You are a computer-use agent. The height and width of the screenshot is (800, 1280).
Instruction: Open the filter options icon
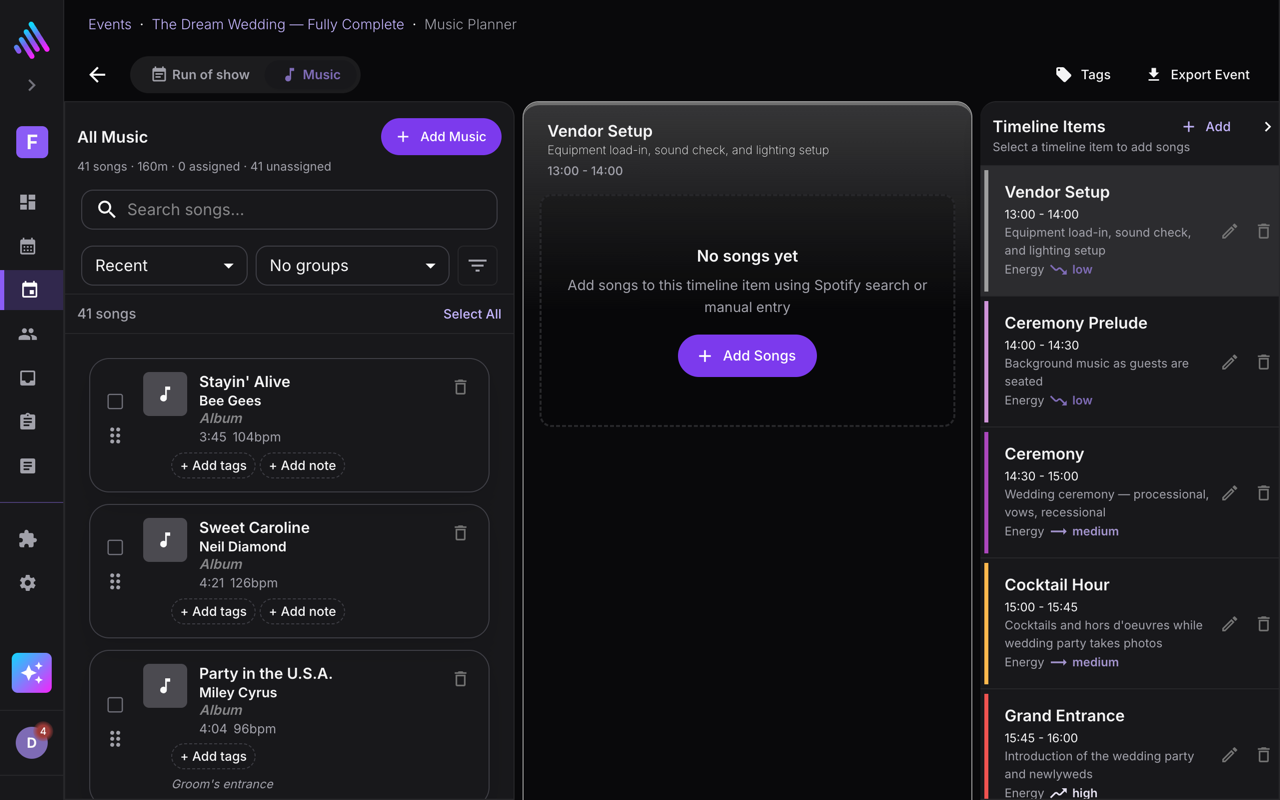pyautogui.click(x=477, y=266)
